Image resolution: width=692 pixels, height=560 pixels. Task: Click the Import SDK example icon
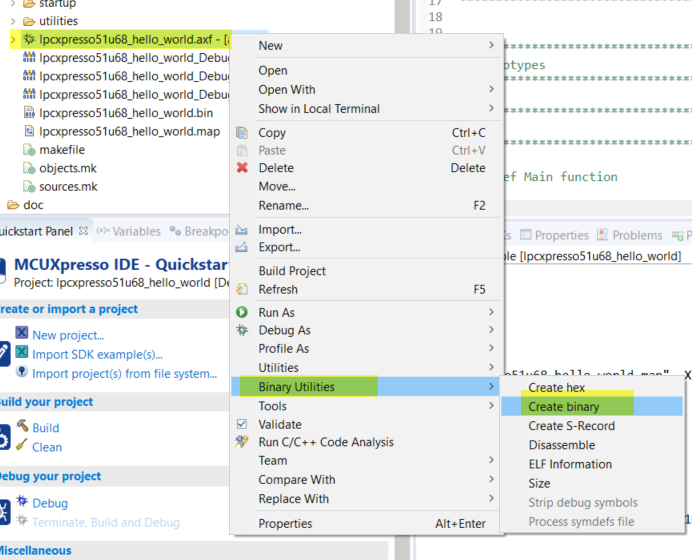click(x=22, y=353)
